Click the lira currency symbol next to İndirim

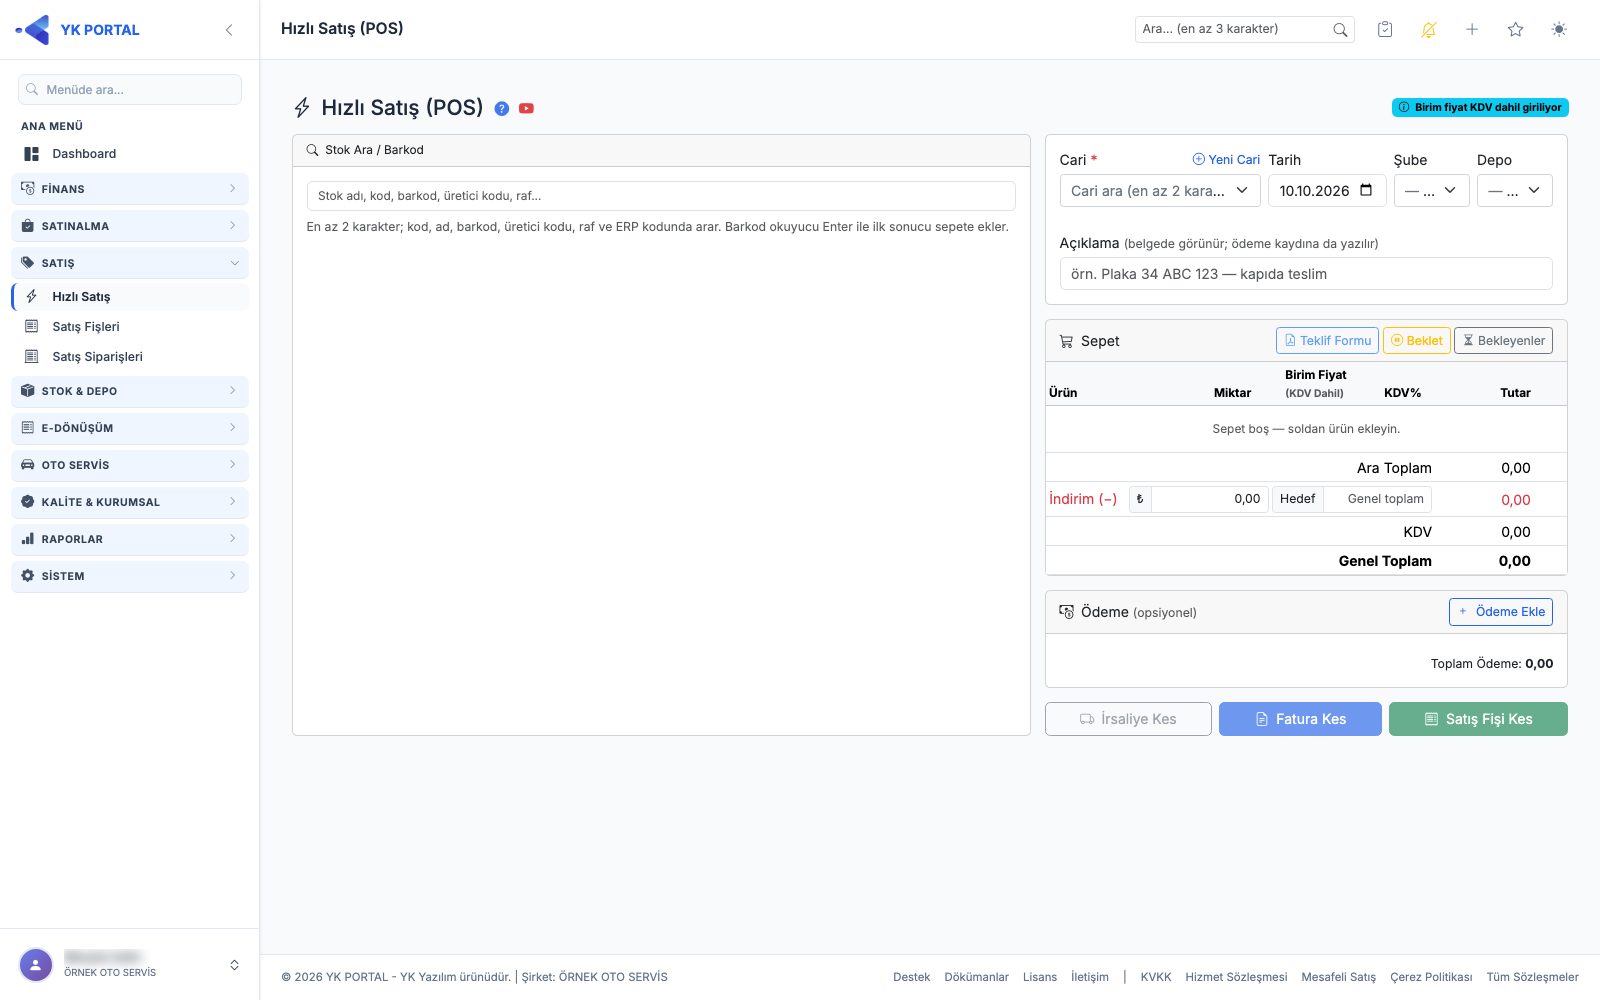(1140, 499)
